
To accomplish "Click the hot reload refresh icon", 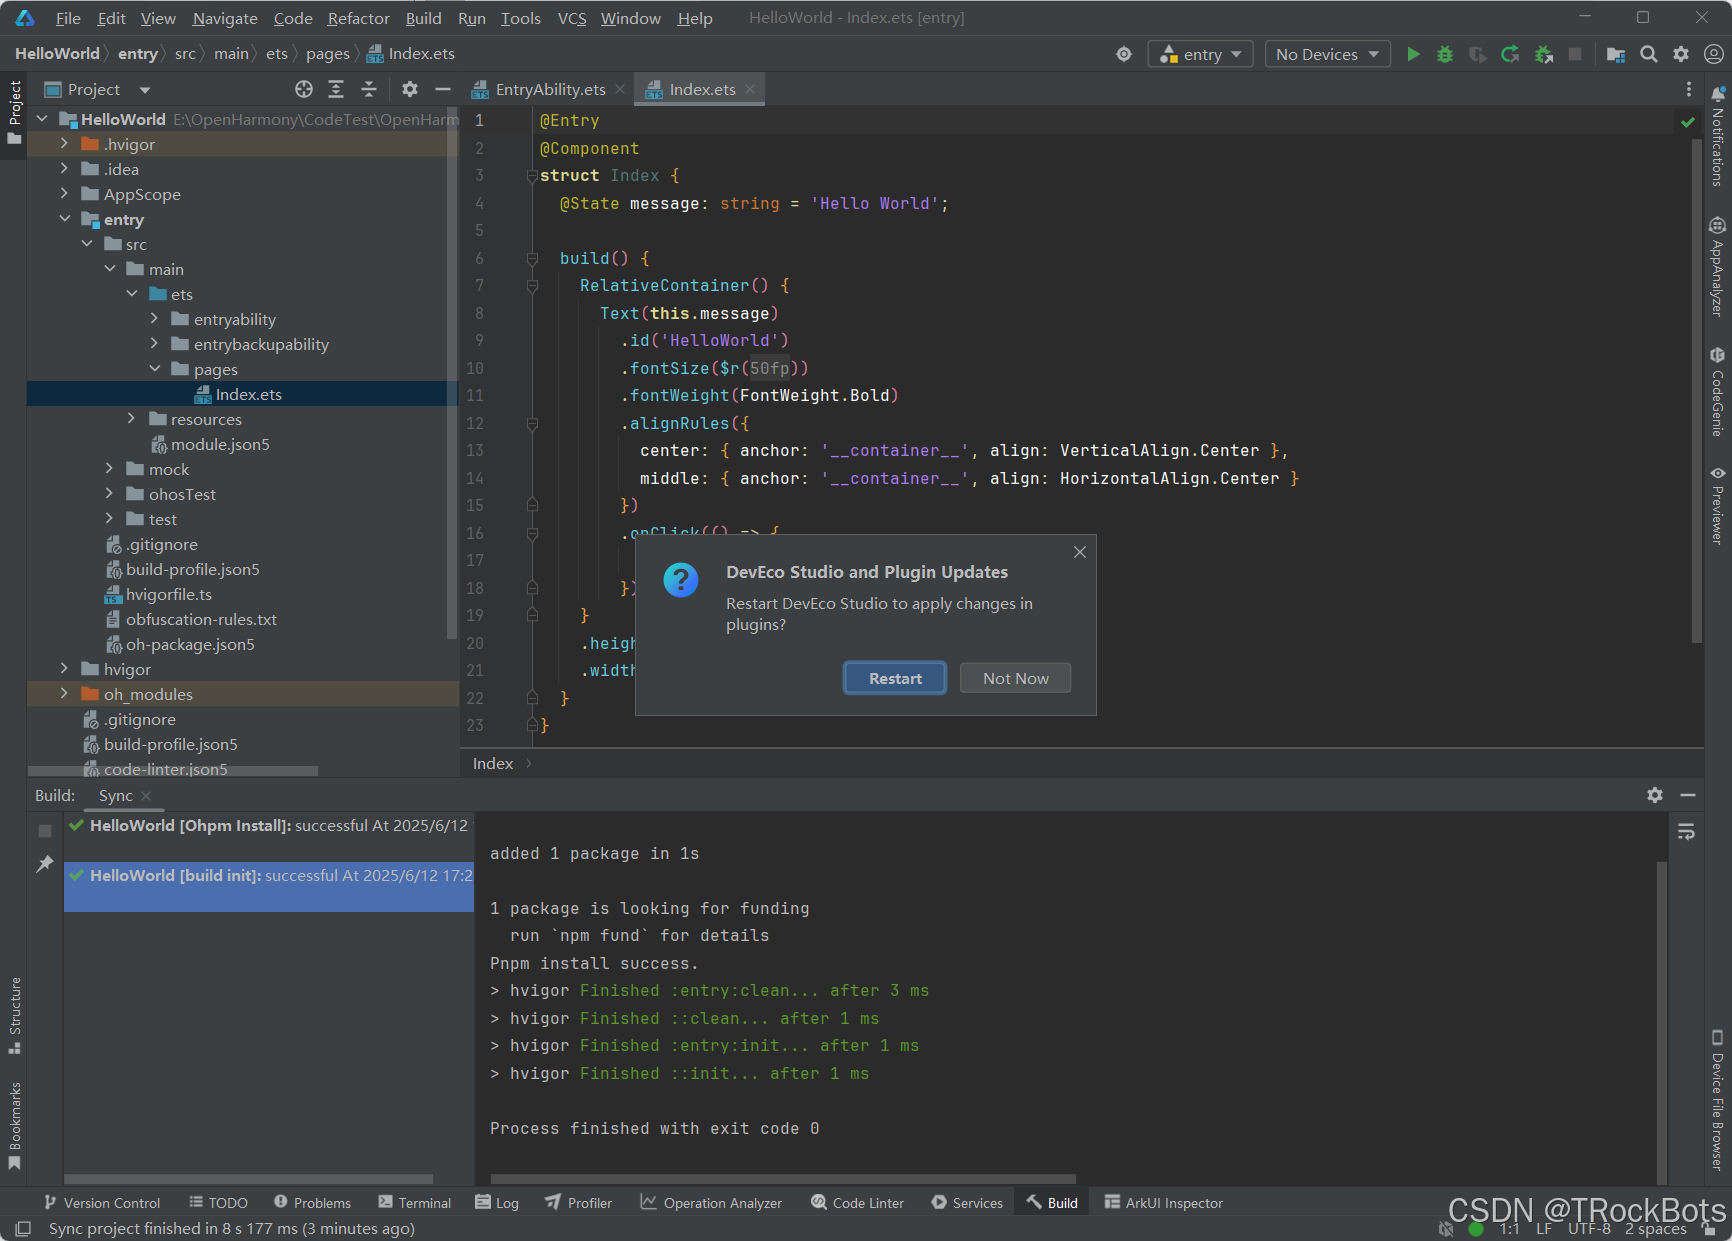I will [x=1510, y=54].
